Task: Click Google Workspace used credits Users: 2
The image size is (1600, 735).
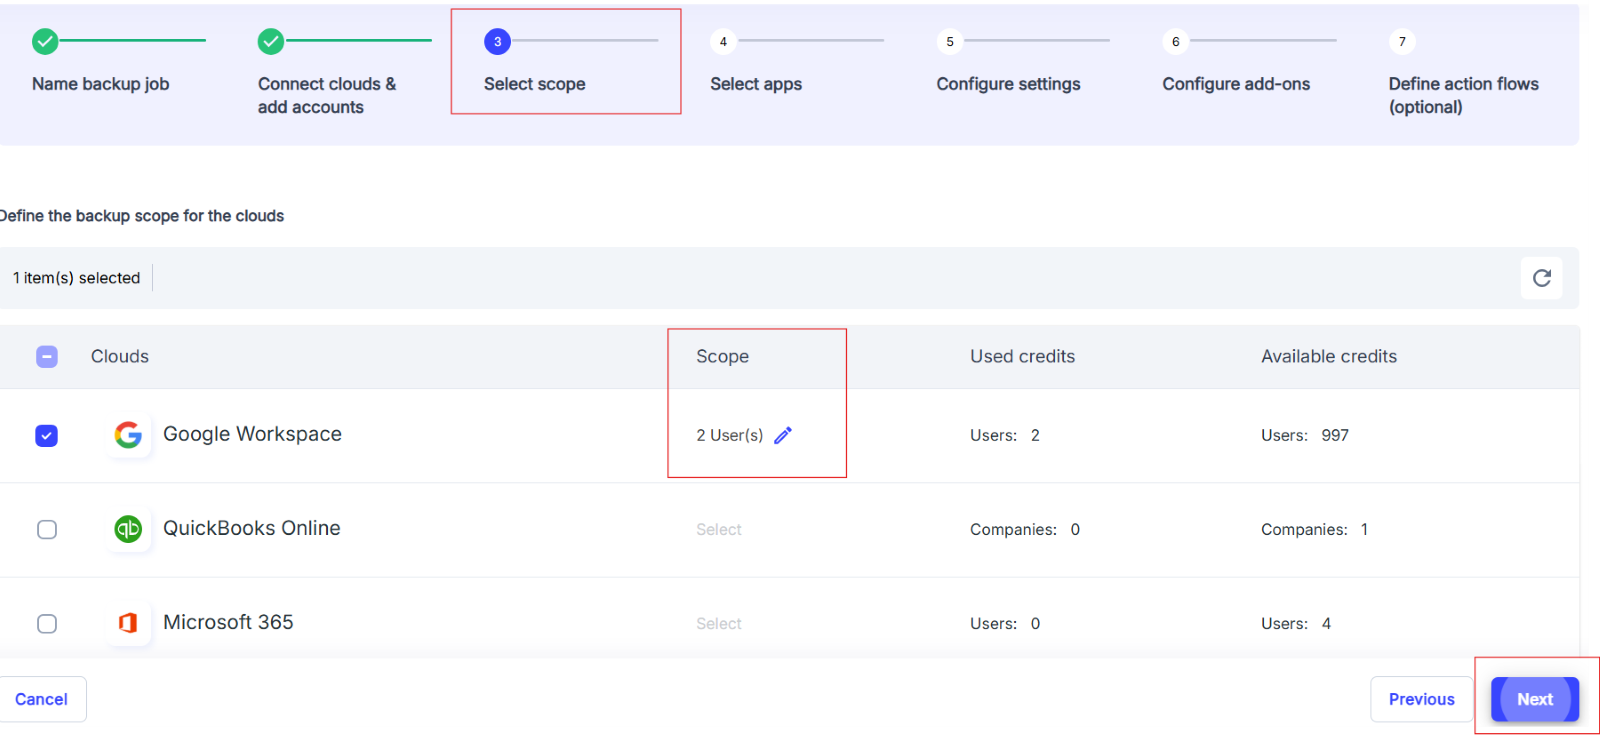Action: tap(1005, 435)
